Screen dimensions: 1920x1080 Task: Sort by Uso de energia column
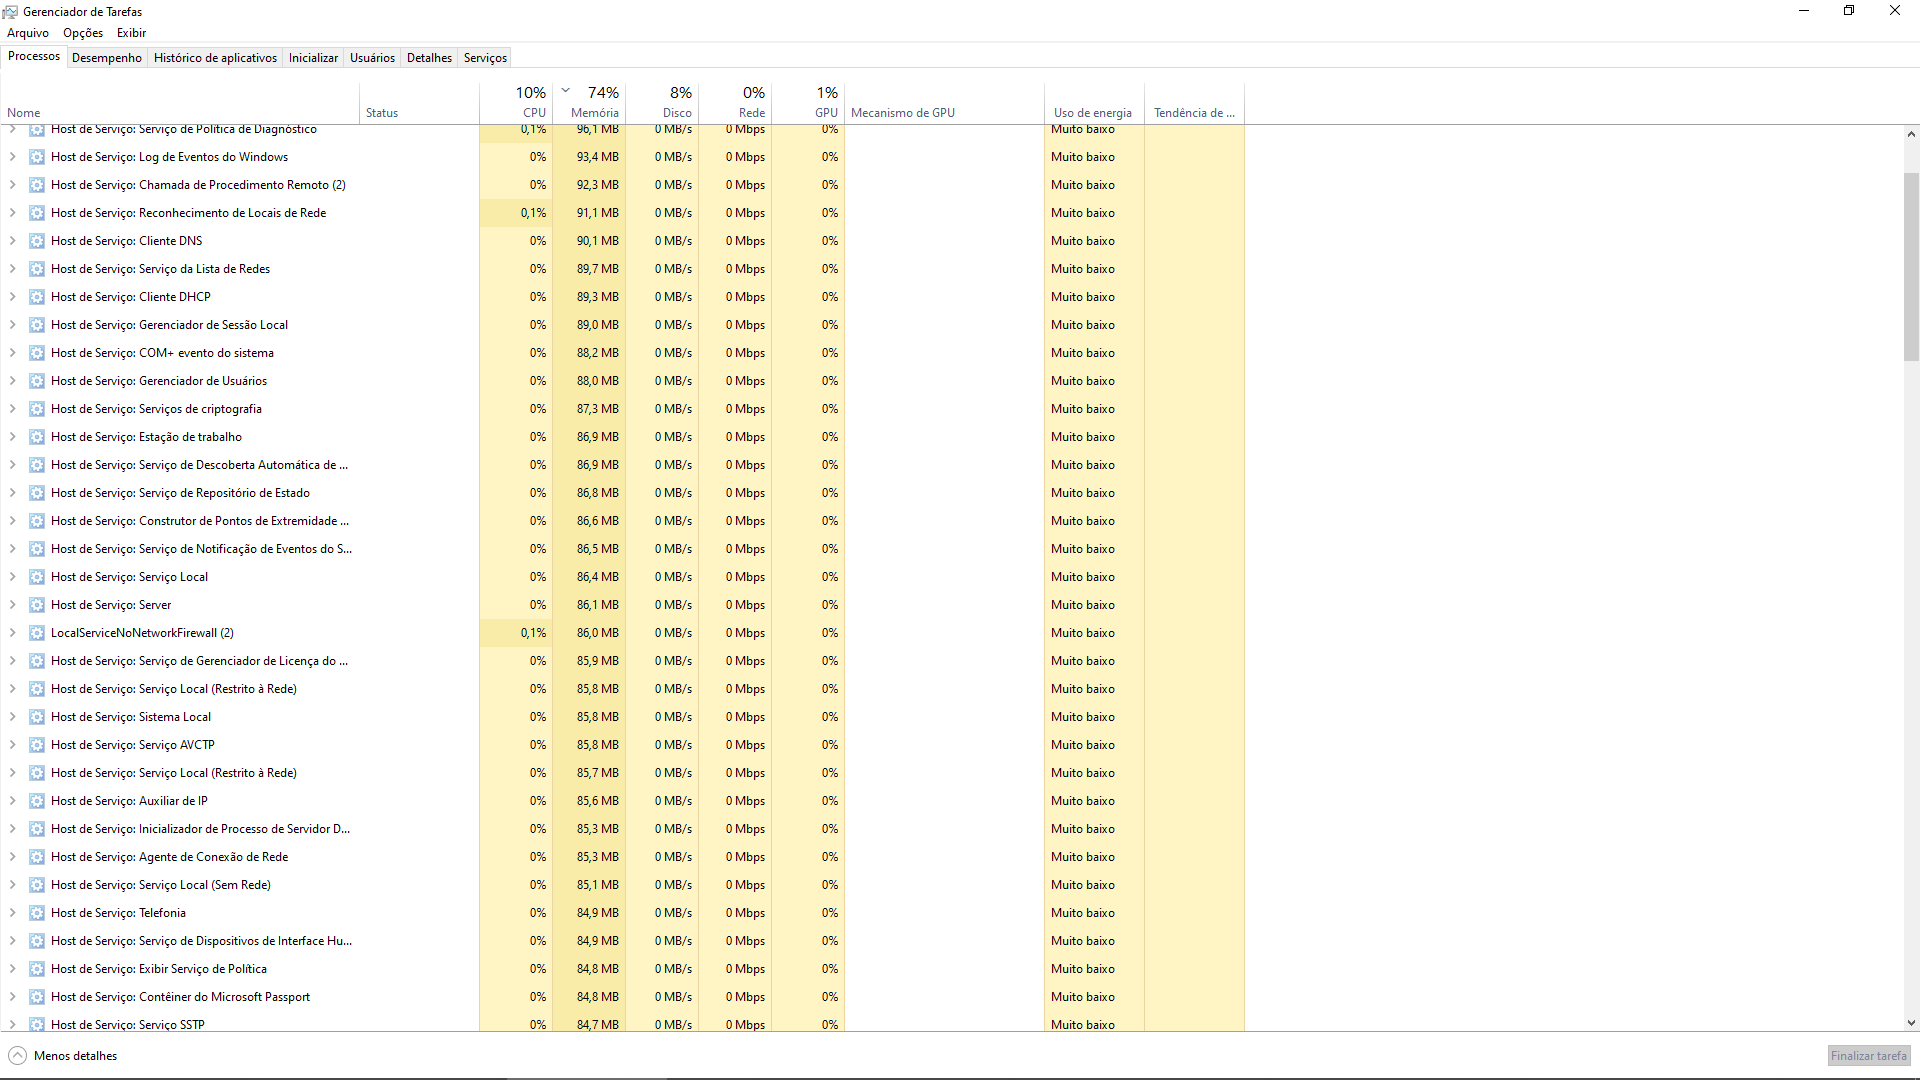tap(1094, 103)
